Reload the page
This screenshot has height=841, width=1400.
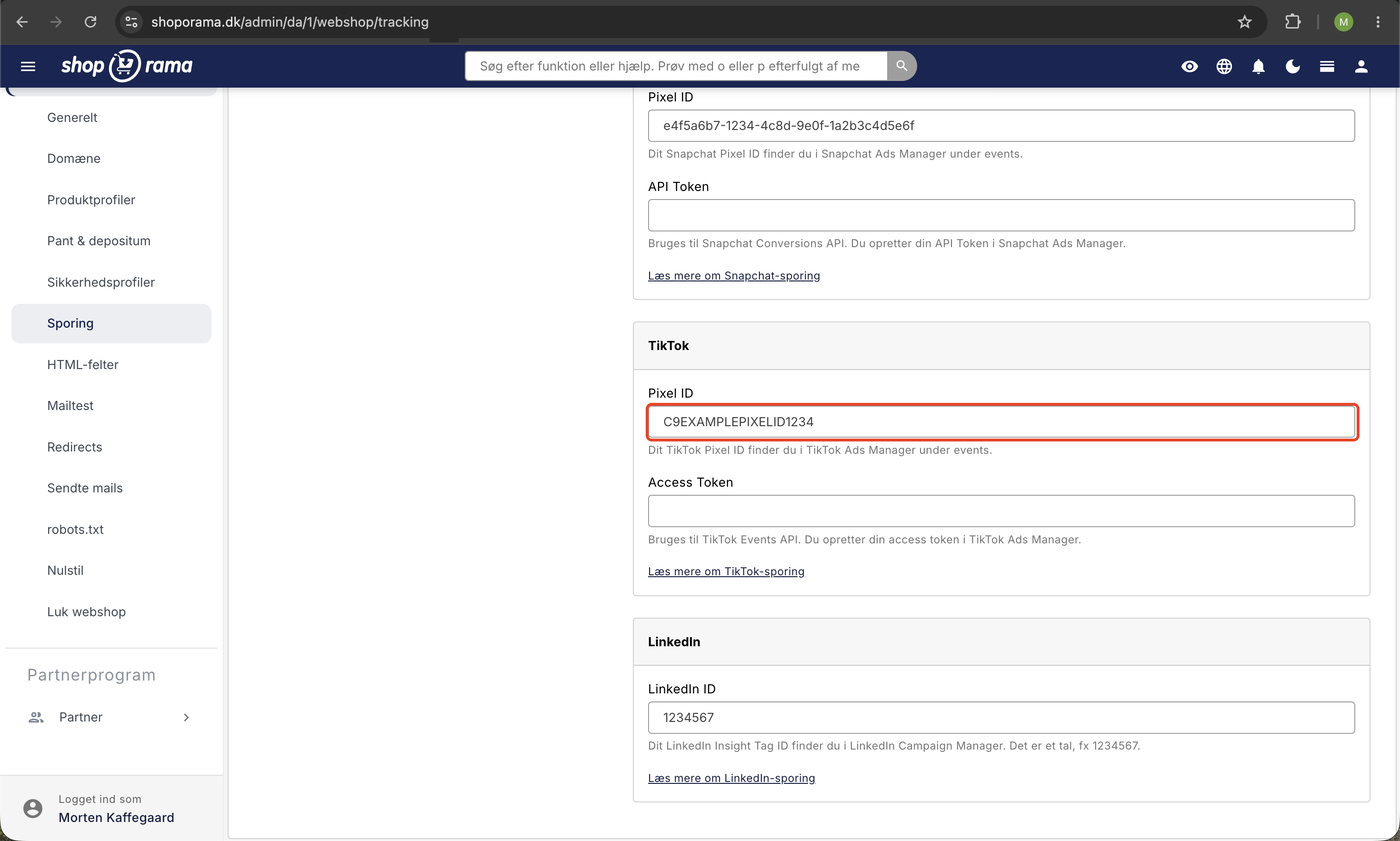(x=90, y=22)
